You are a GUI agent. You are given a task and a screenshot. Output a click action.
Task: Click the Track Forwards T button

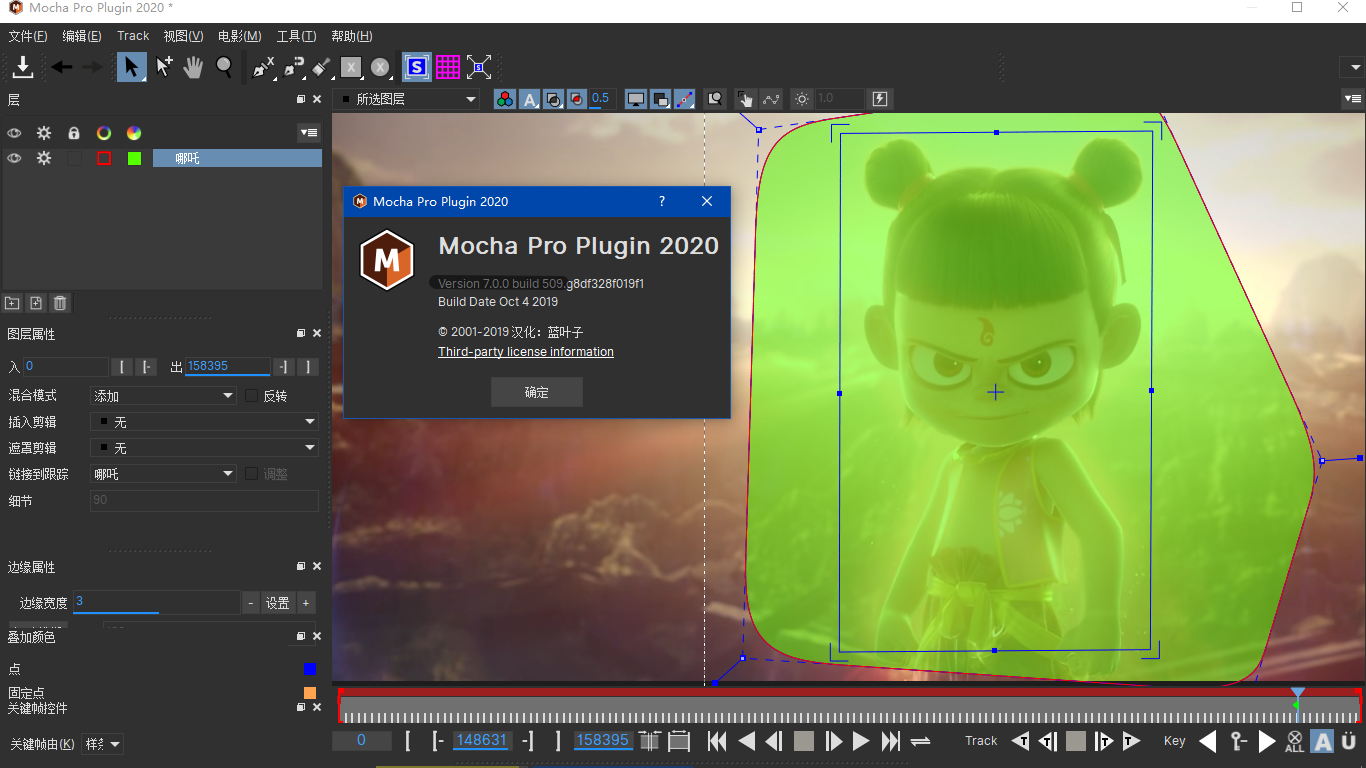(x=1131, y=741)
